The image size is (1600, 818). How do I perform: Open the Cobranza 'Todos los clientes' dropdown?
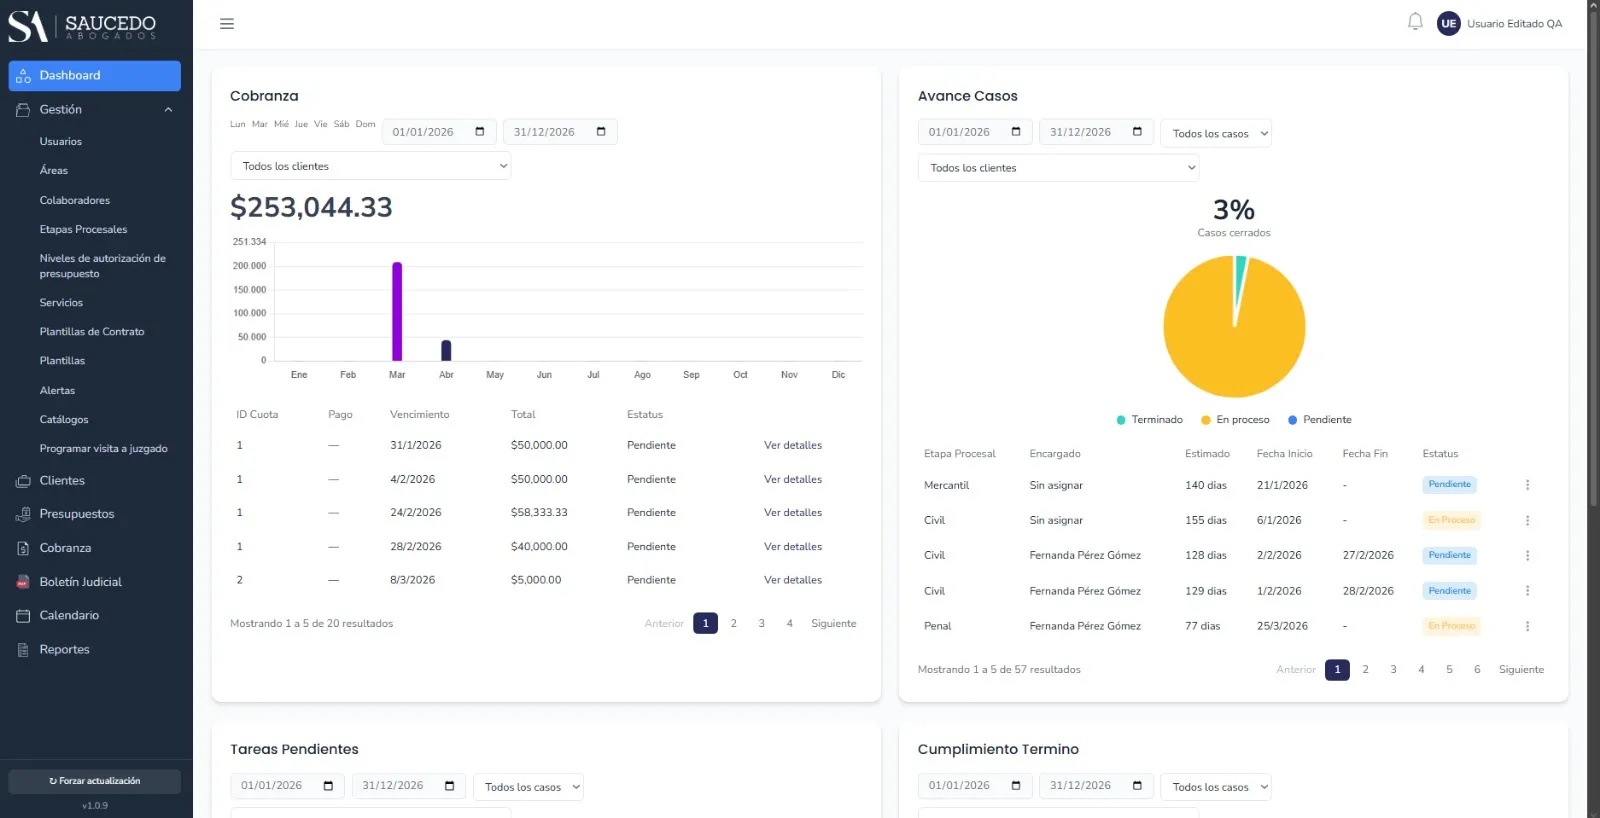pos(370,166)
